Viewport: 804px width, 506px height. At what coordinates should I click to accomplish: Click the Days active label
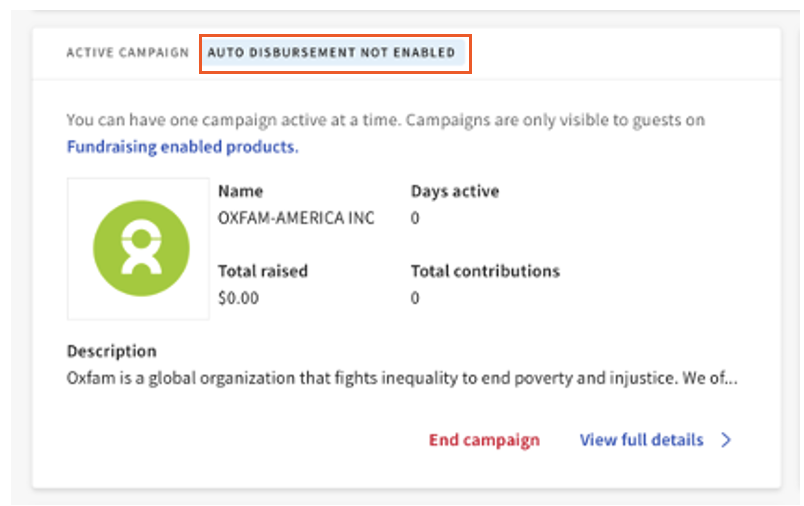(454, 191)
